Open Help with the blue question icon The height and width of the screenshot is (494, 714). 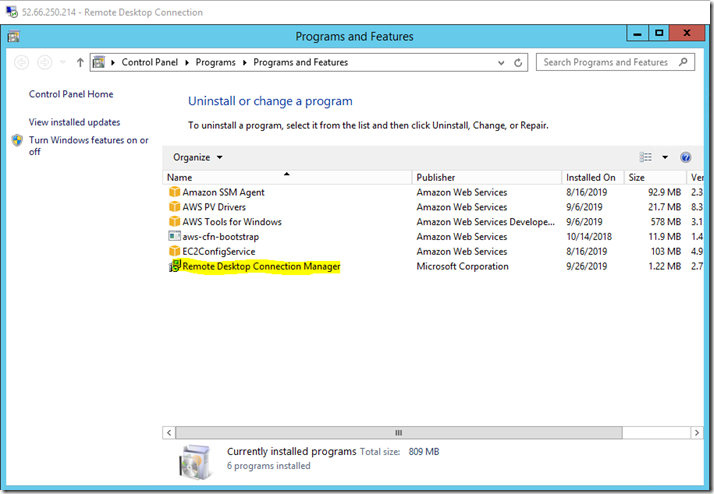click(685, 157)
